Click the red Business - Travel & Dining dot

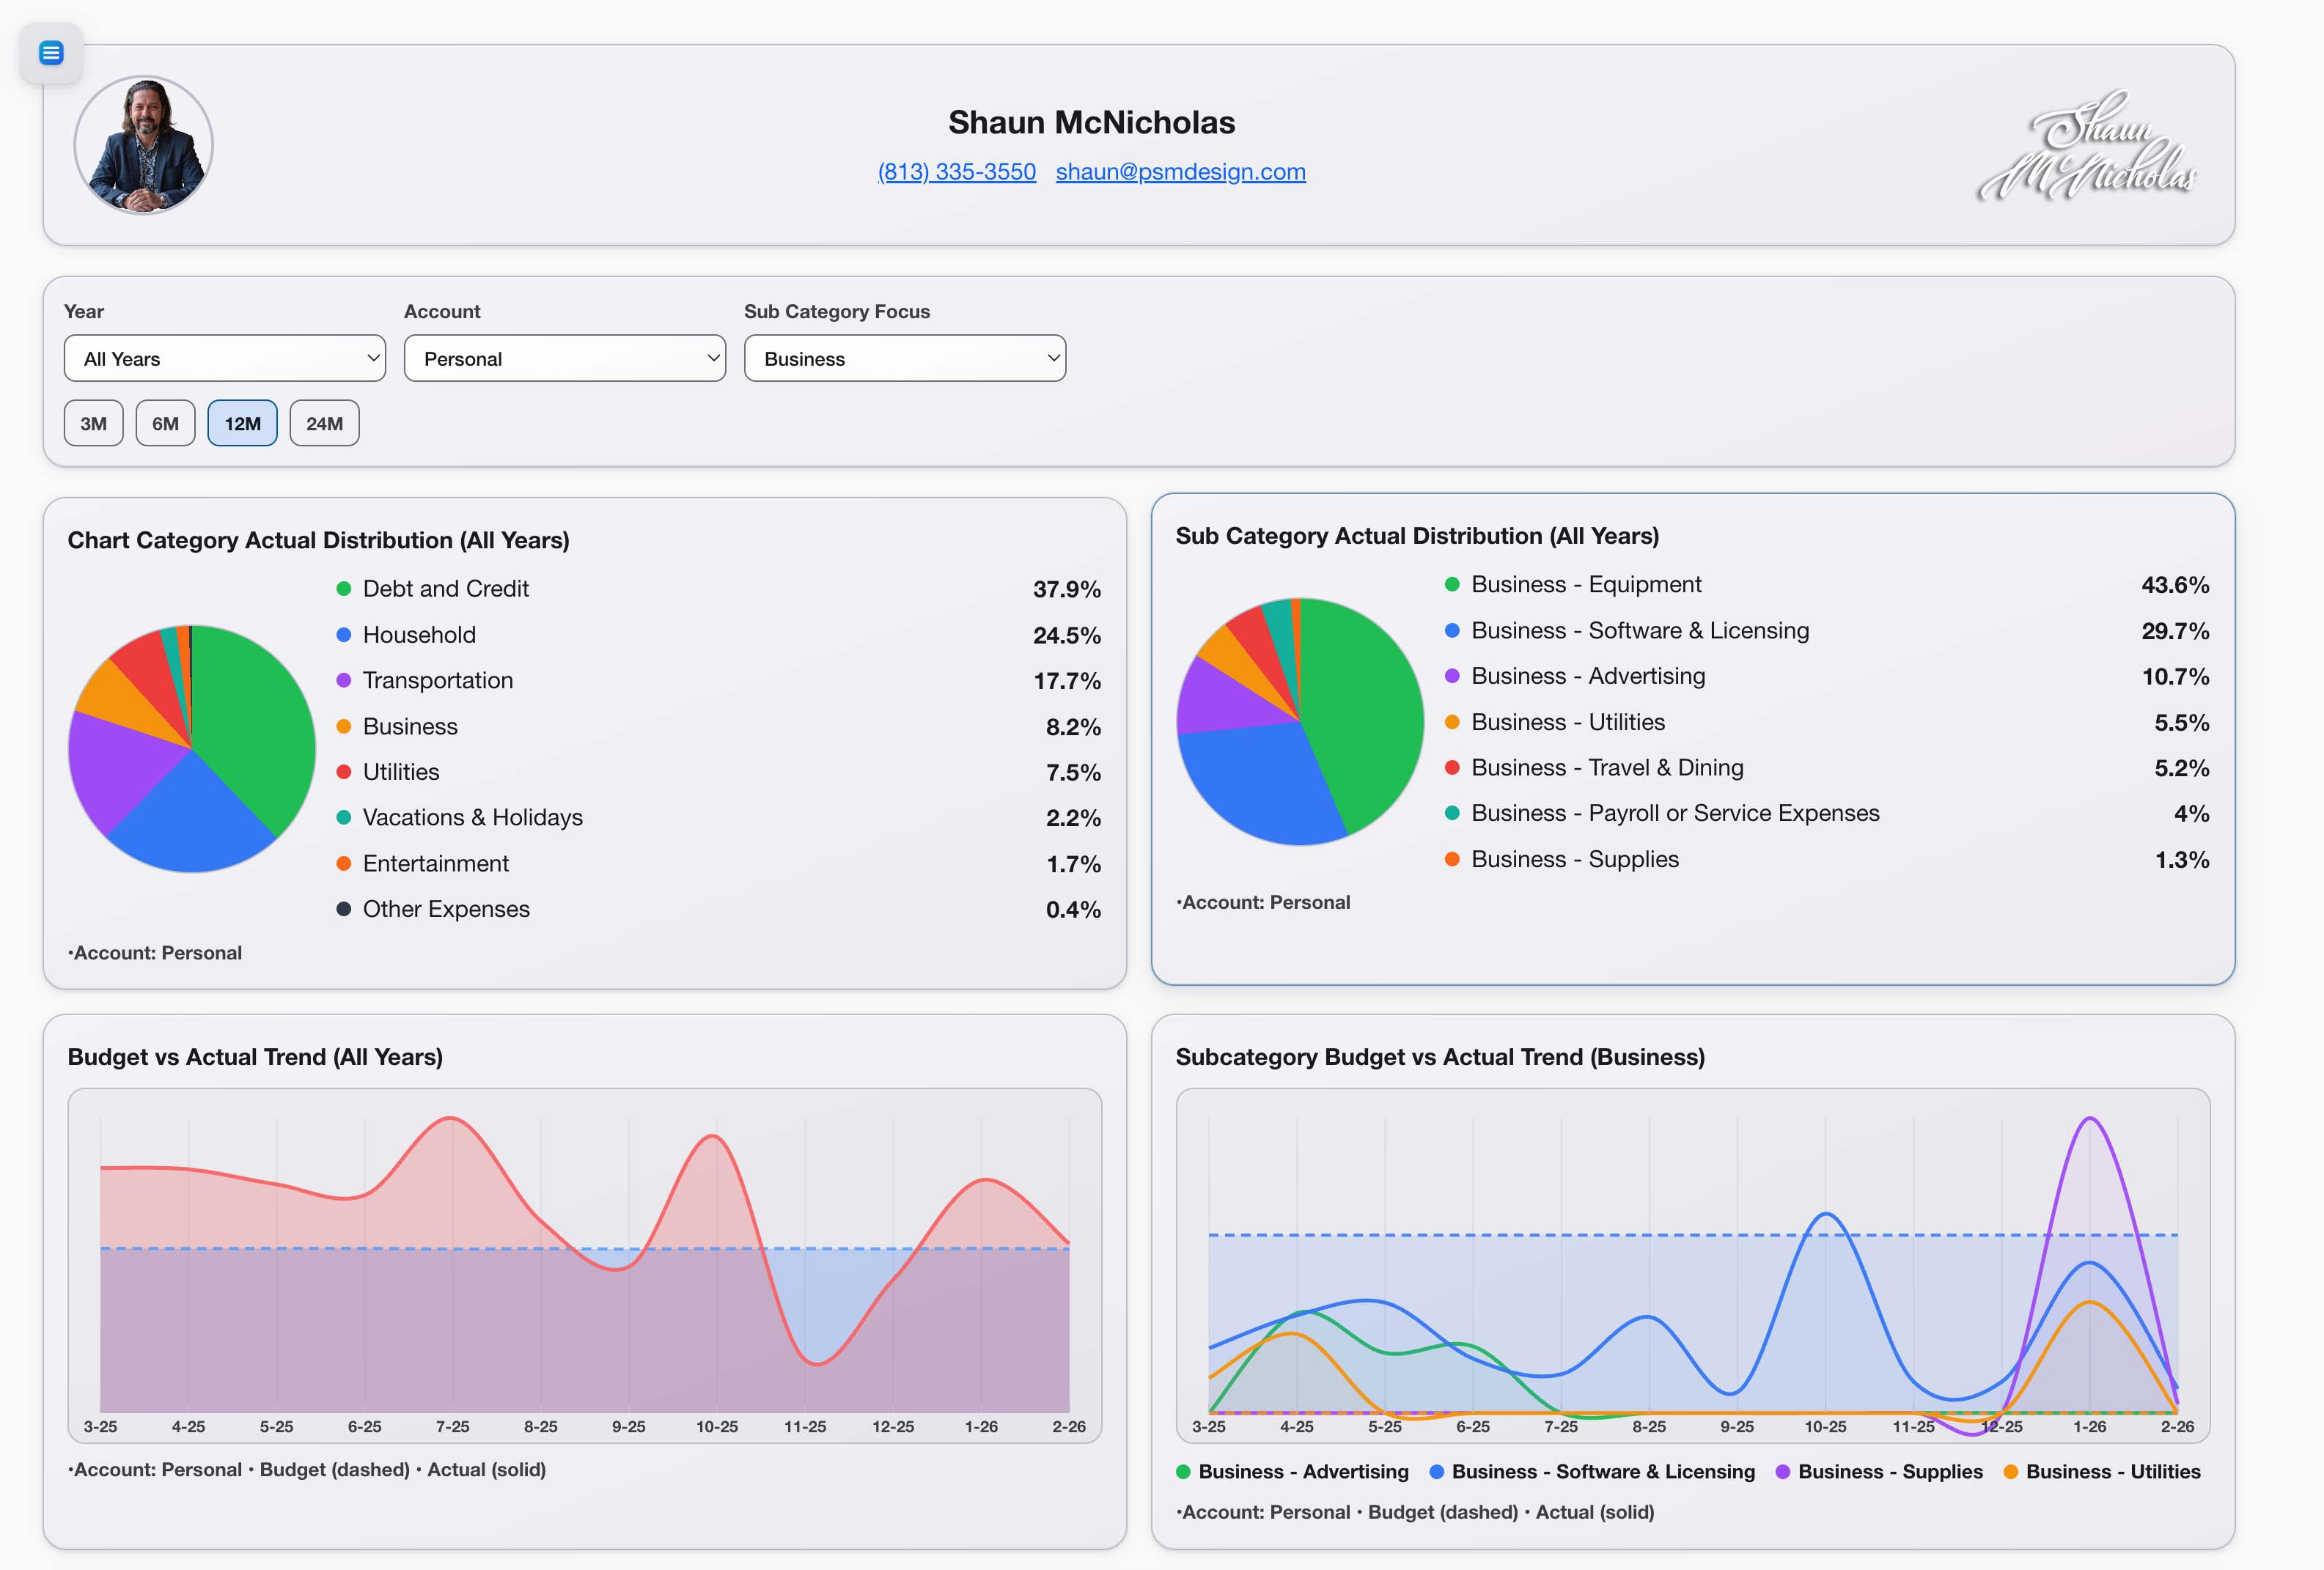[1451, 768]
